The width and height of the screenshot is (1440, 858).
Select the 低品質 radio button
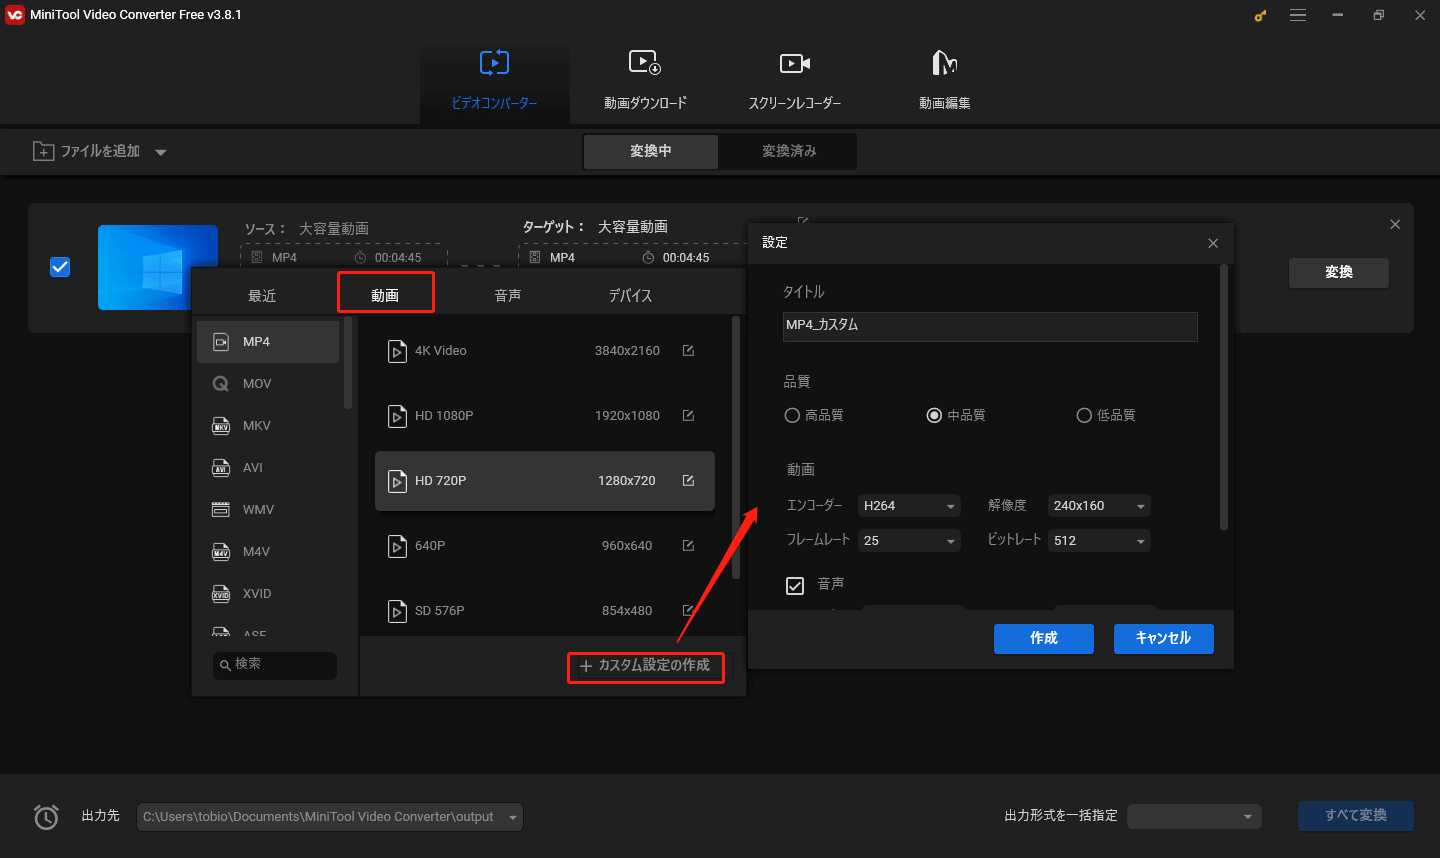click(1084, 415)
